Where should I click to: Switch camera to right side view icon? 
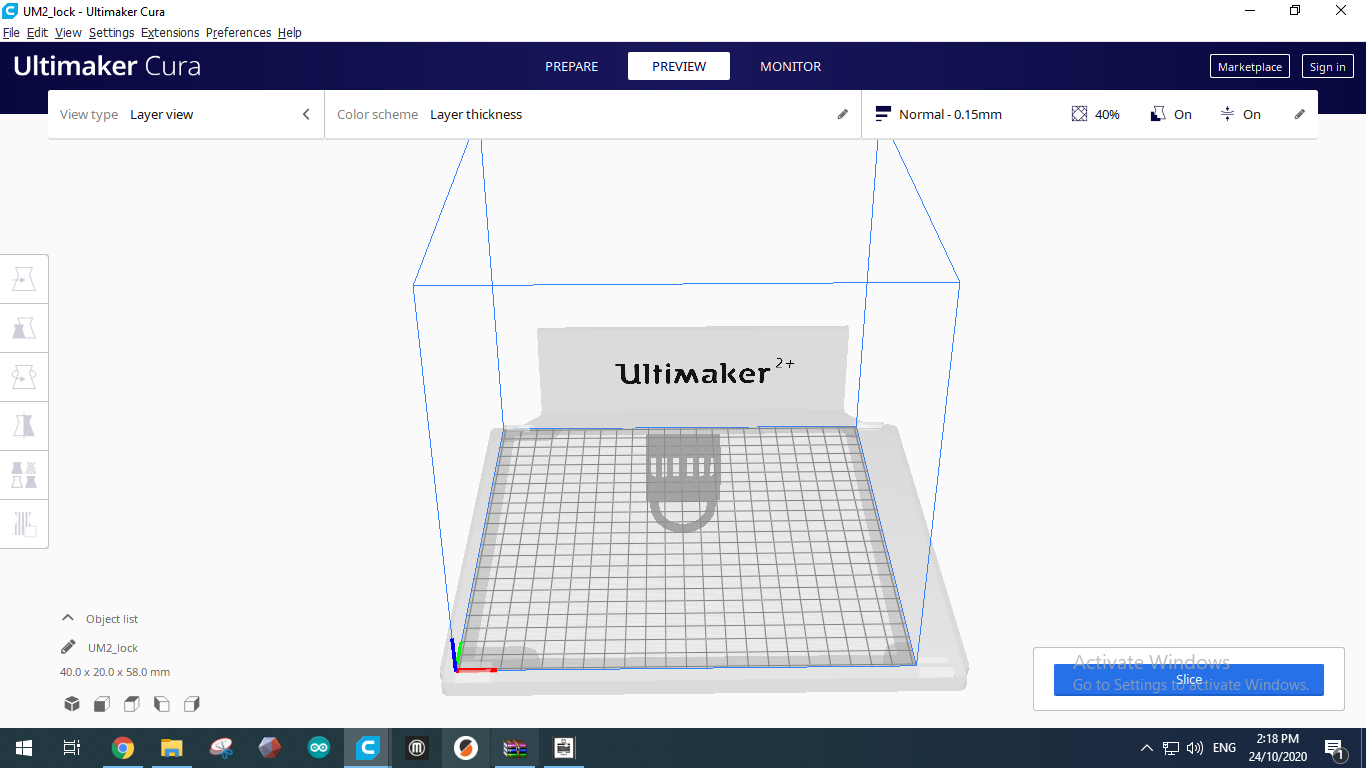(192, 704)
